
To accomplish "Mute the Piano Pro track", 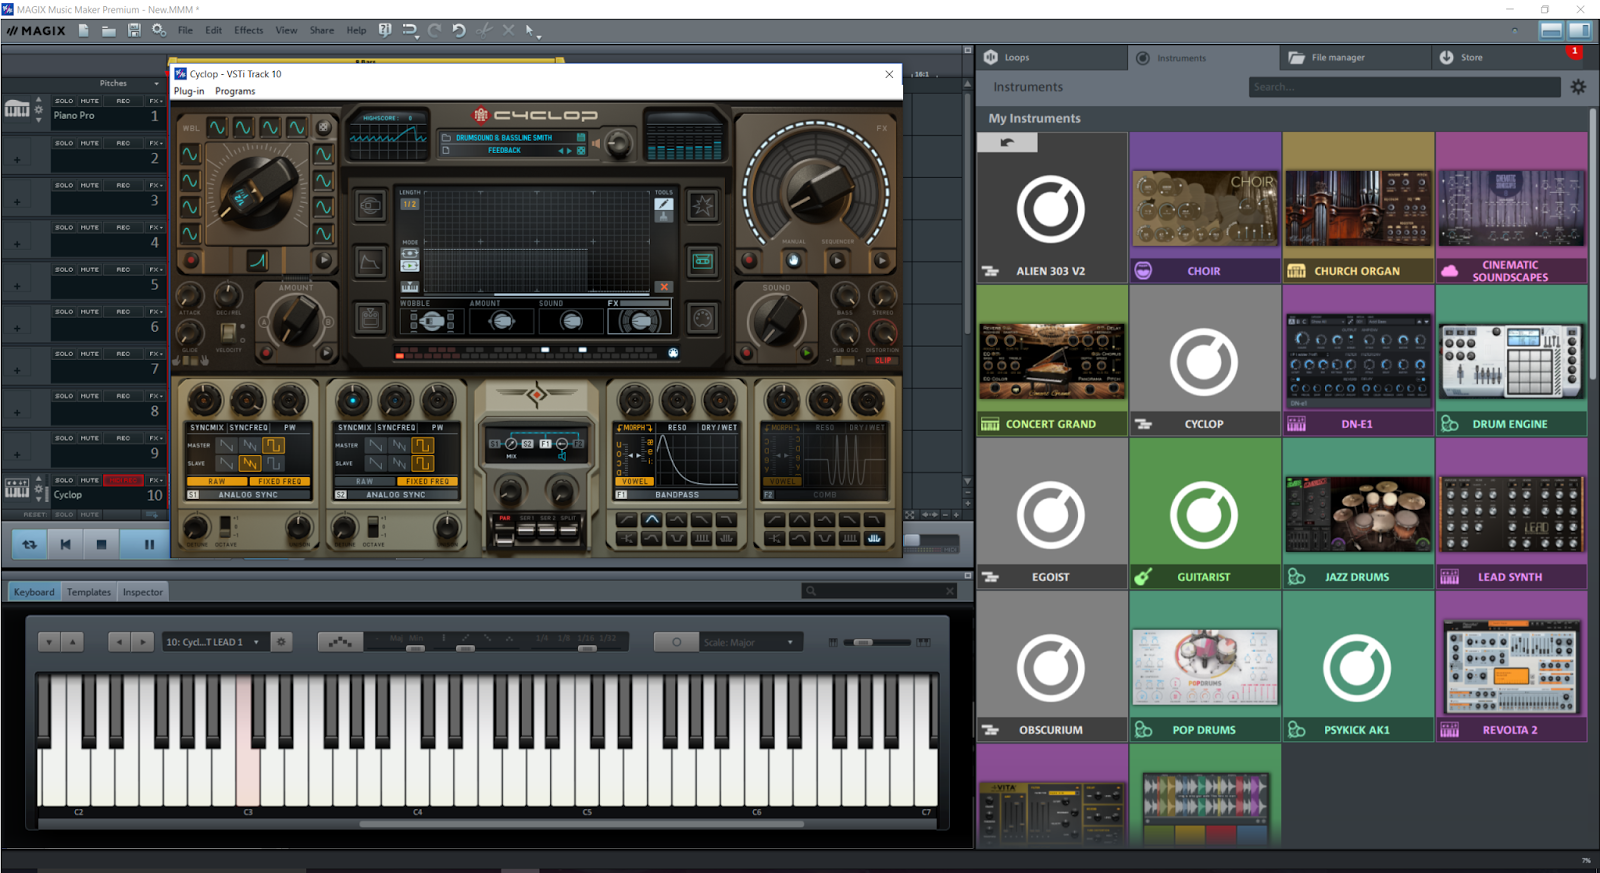I will (x=90, y=101).
